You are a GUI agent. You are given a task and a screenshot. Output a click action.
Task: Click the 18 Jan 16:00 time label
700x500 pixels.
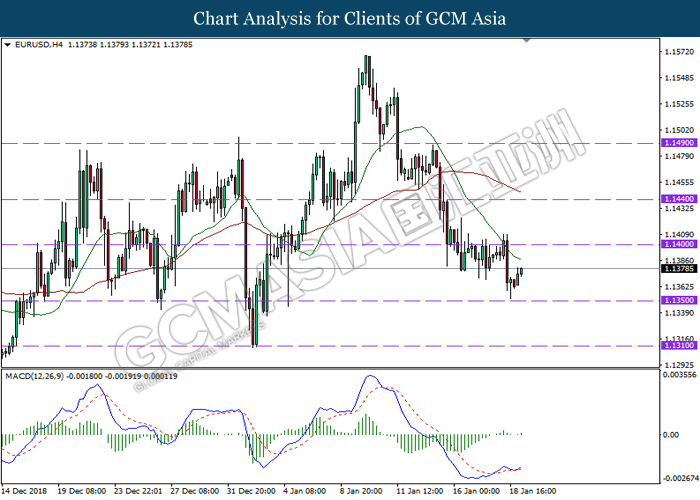coord(533,492)
